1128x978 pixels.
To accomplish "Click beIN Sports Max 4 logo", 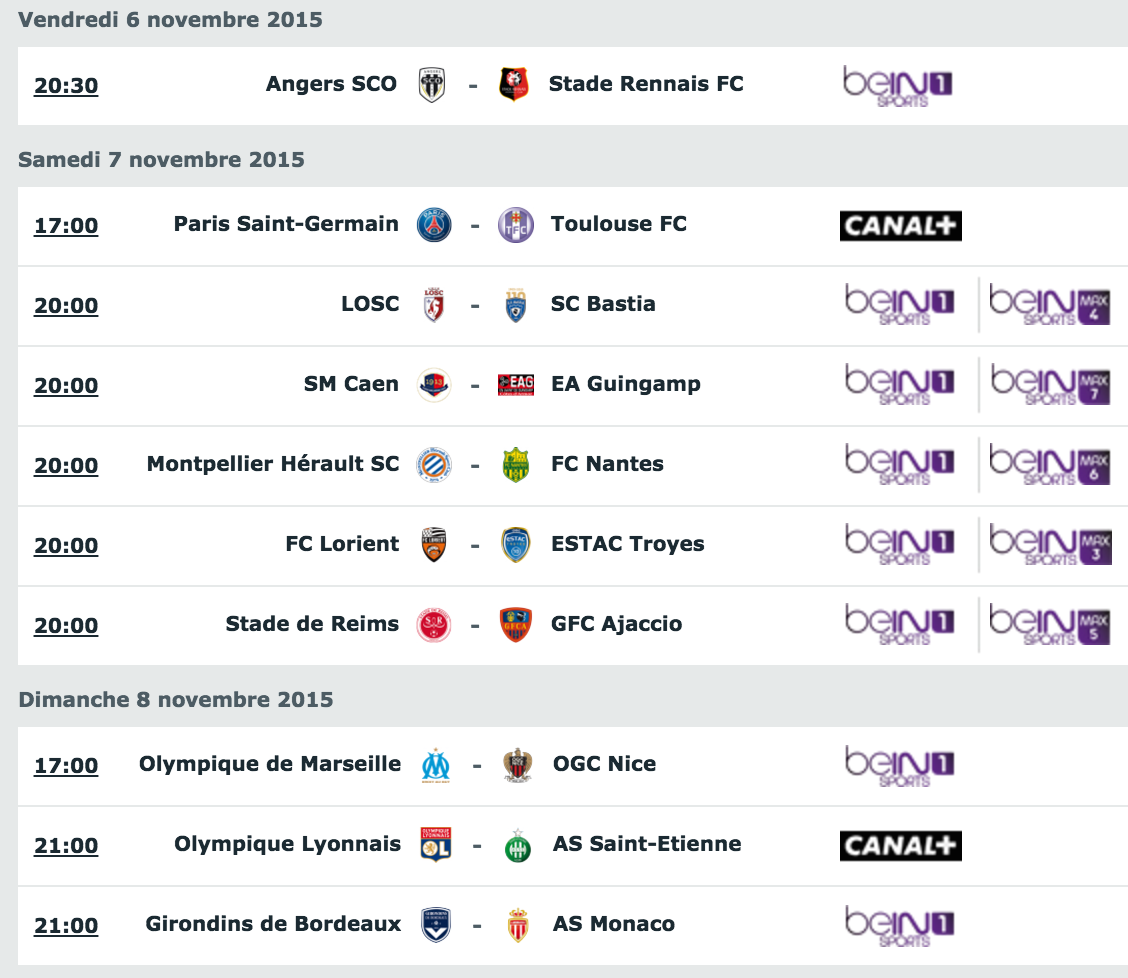I will [x=1050, y=305].
